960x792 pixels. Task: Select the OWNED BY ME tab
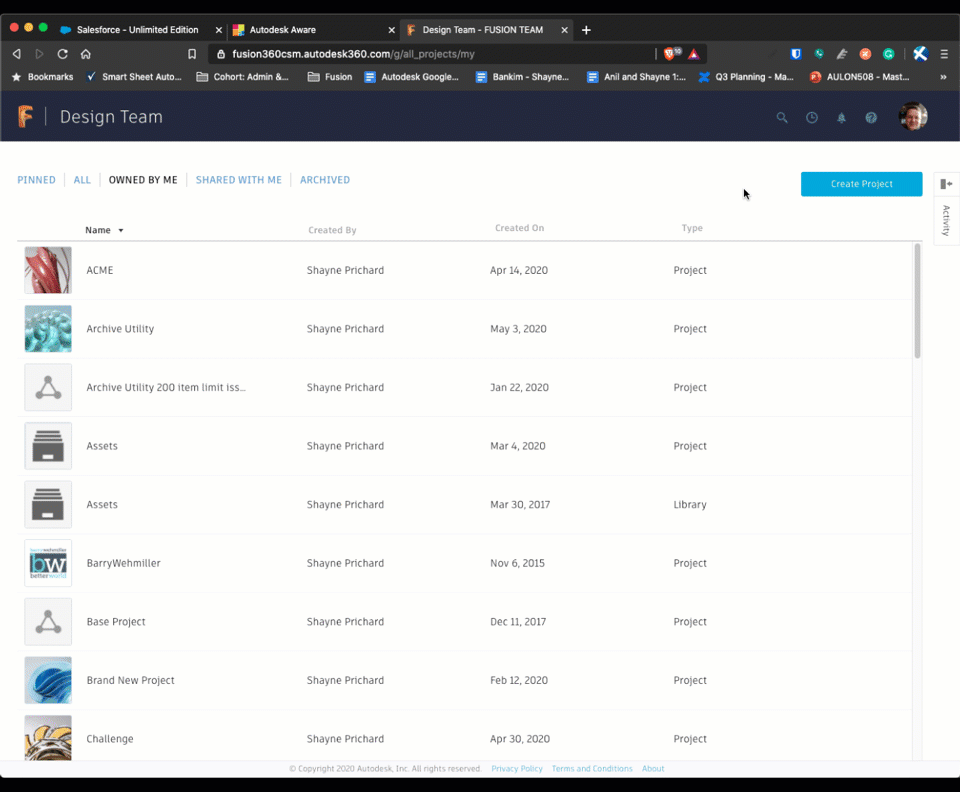[x=143, y=180]
